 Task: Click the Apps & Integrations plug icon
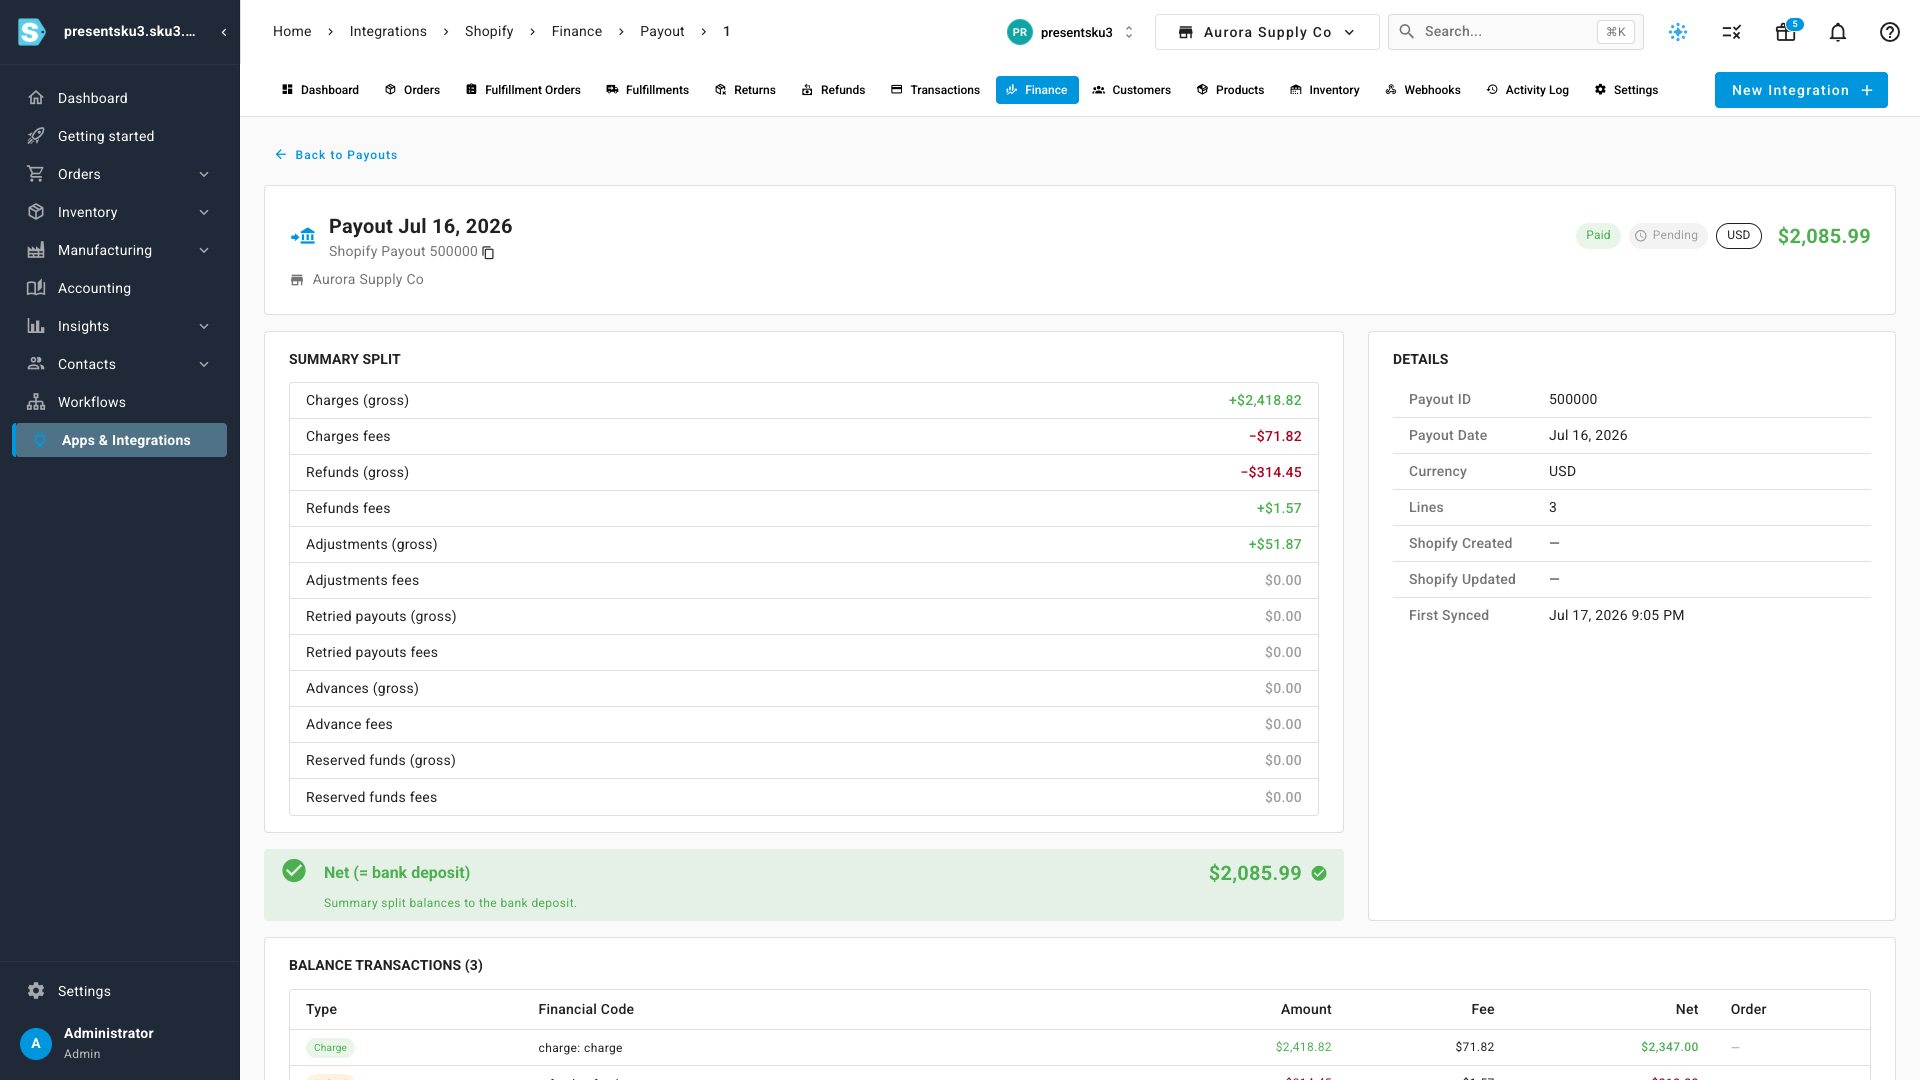(40, 440)
